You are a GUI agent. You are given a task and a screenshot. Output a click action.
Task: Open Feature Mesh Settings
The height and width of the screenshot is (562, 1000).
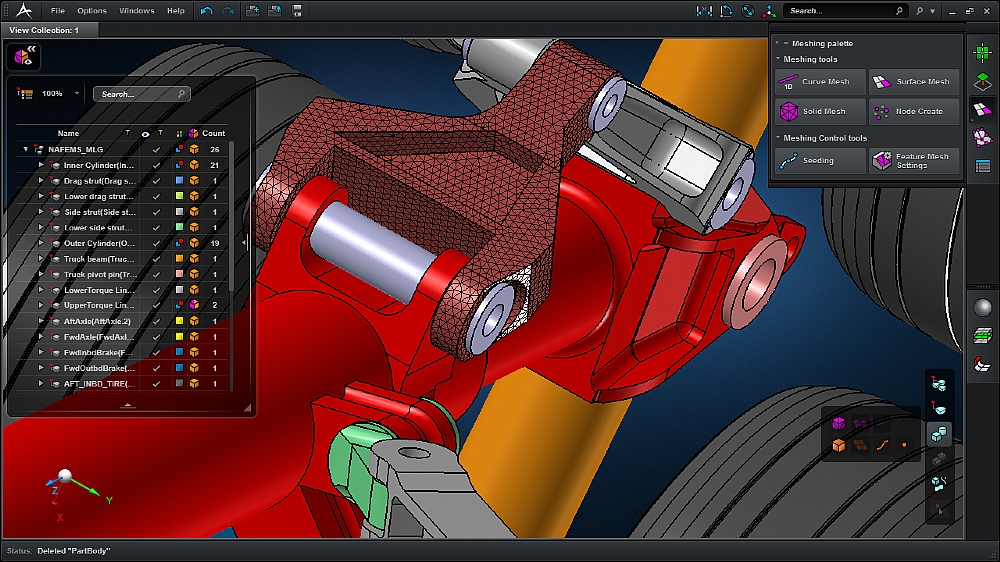pyautogui.click(x=914, y=161)
